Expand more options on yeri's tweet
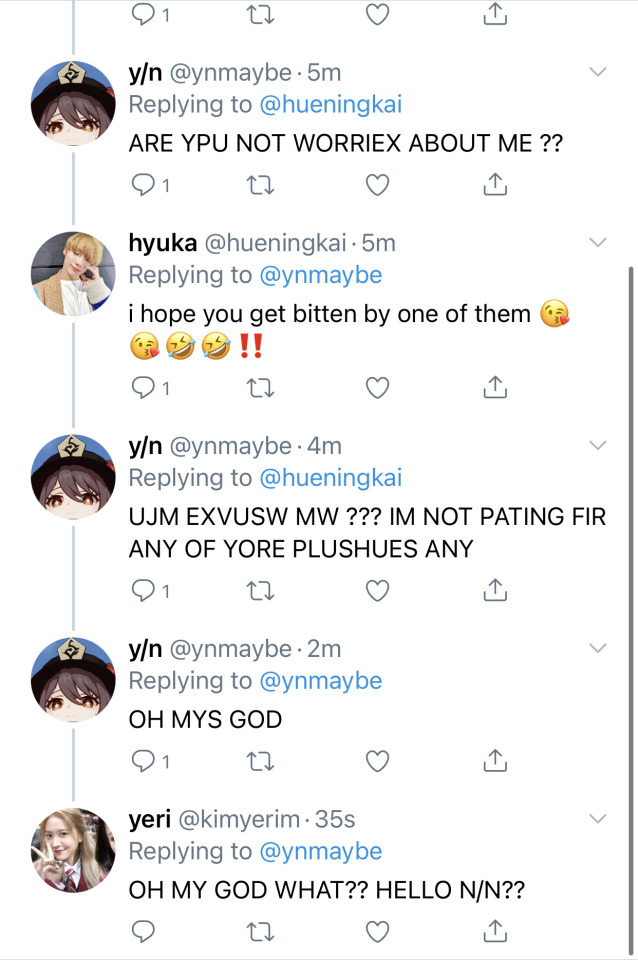638x960 pixels. 598,820
